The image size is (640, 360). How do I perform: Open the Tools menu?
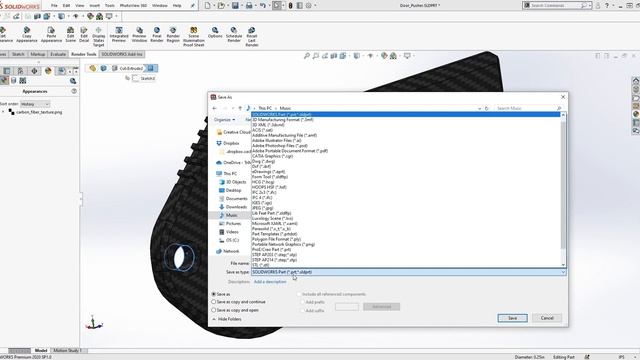click(110, 6)
